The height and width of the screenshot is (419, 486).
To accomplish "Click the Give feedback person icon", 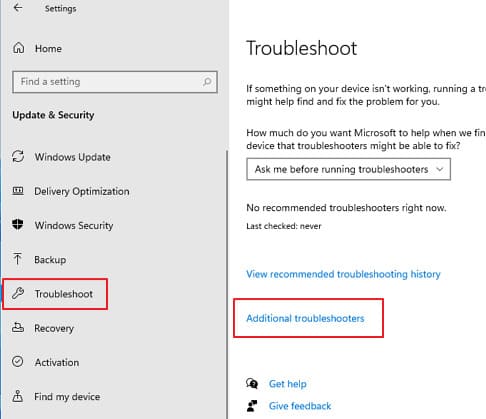I will click(252, 406).
